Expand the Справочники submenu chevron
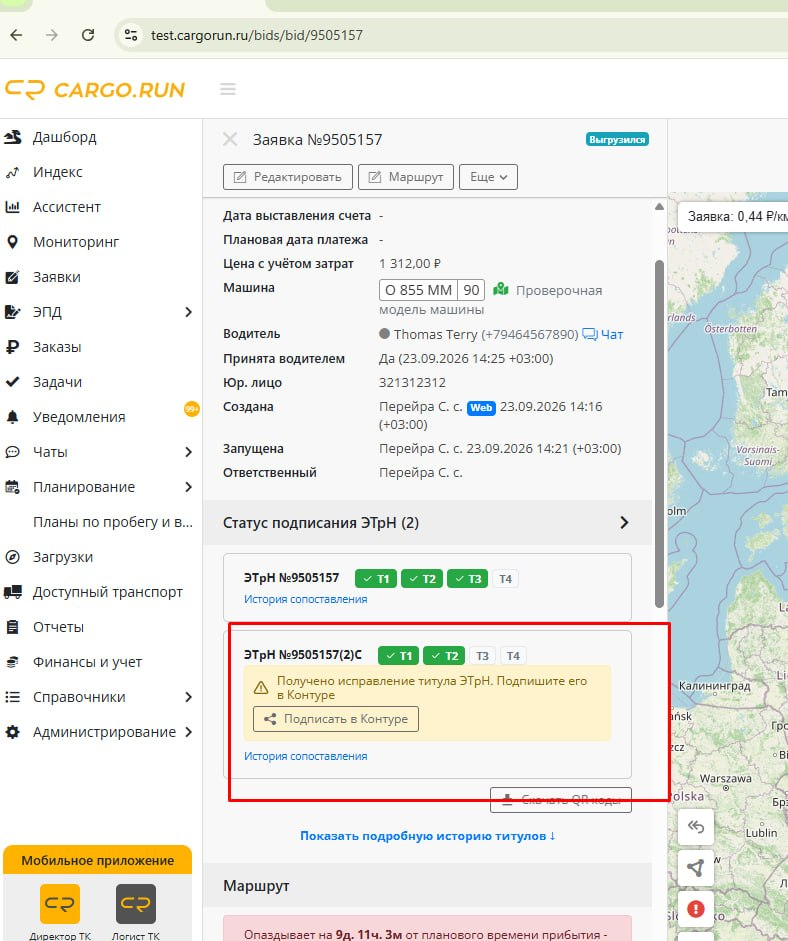The height and width of the screenshot is (941, 788). (188, 697)
